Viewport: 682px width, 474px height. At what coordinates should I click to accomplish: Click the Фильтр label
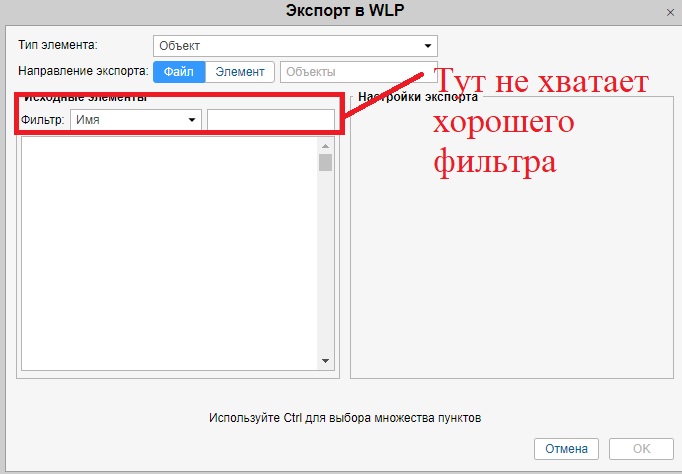coord(44,120)
